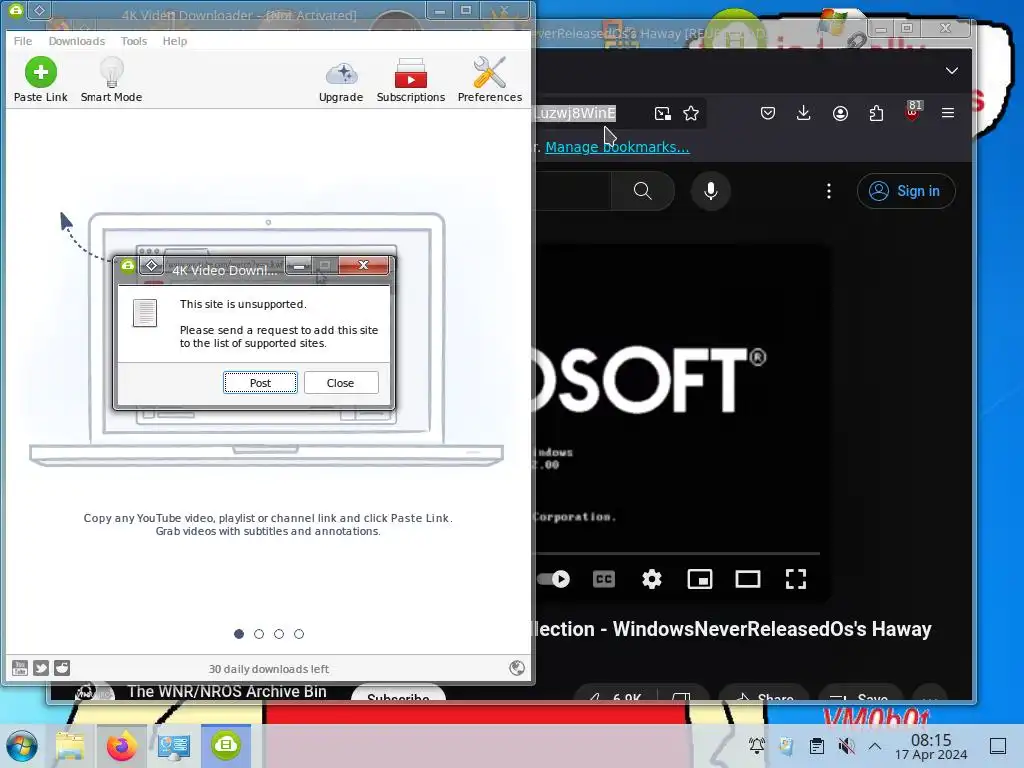Toggle closed captions CC on the video
Screen dimensions: 1024x768
click(604, 579)
